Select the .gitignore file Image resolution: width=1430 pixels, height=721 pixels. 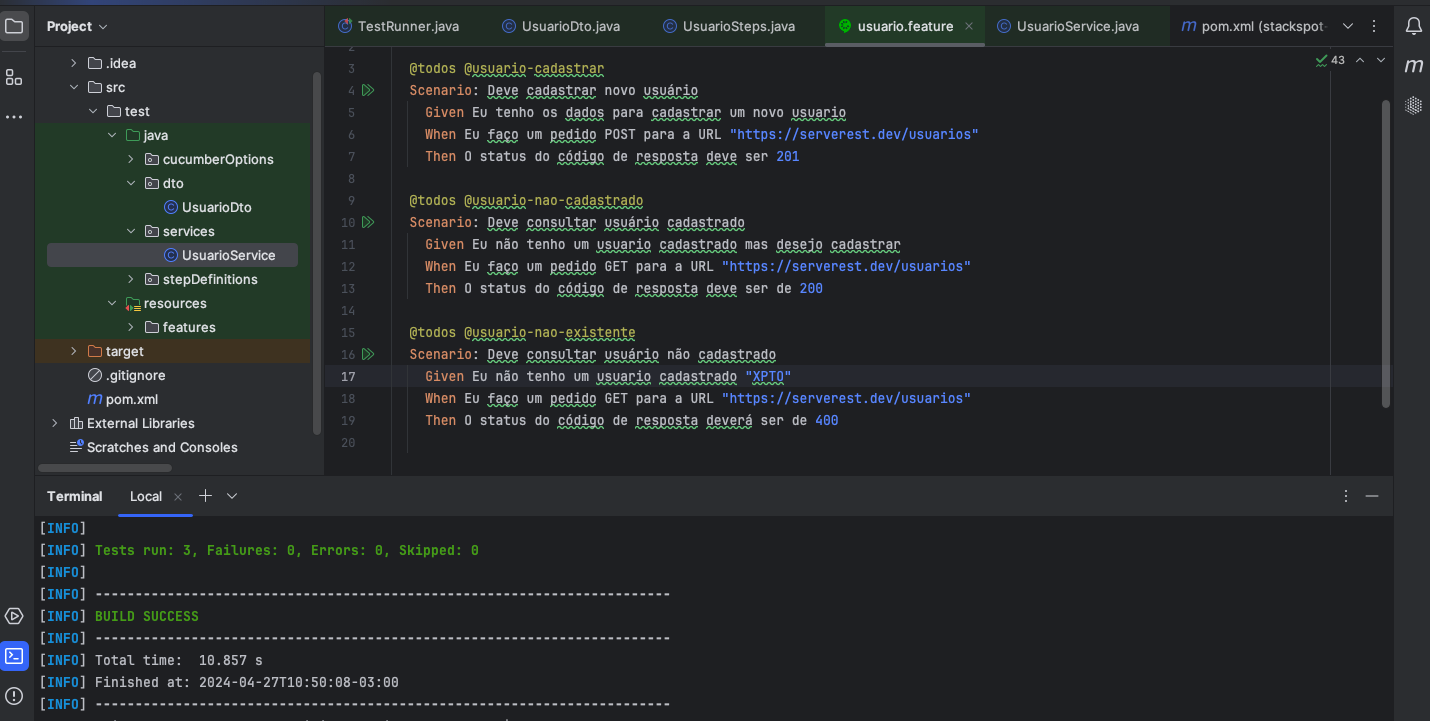pos(126,375)
